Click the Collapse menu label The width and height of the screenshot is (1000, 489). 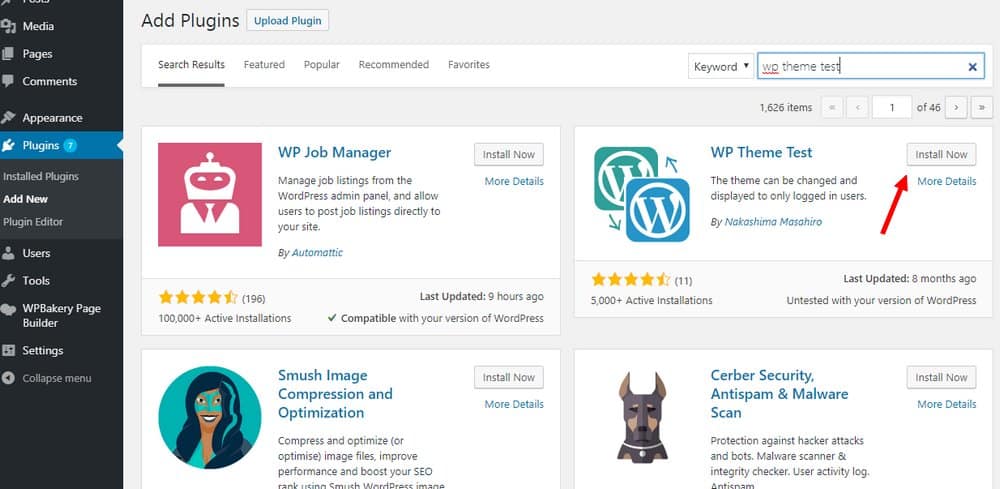[x=57, y=378]
